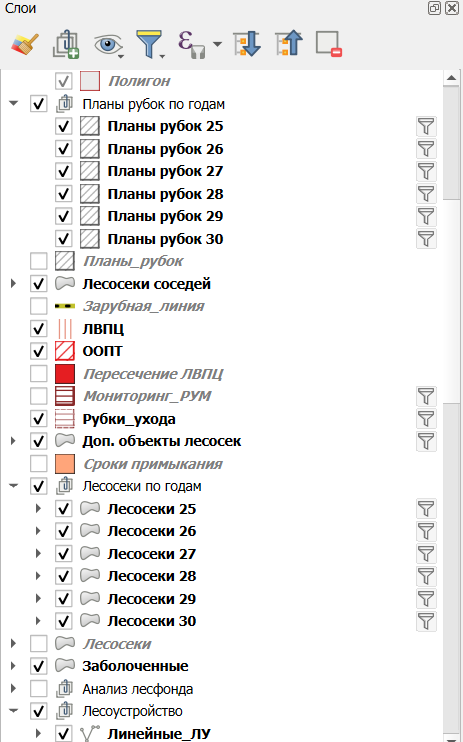This screenshot has height=742, width=463.
Task: Click filter icon of Рубки_ухода layer
Action: pos(426,419)
